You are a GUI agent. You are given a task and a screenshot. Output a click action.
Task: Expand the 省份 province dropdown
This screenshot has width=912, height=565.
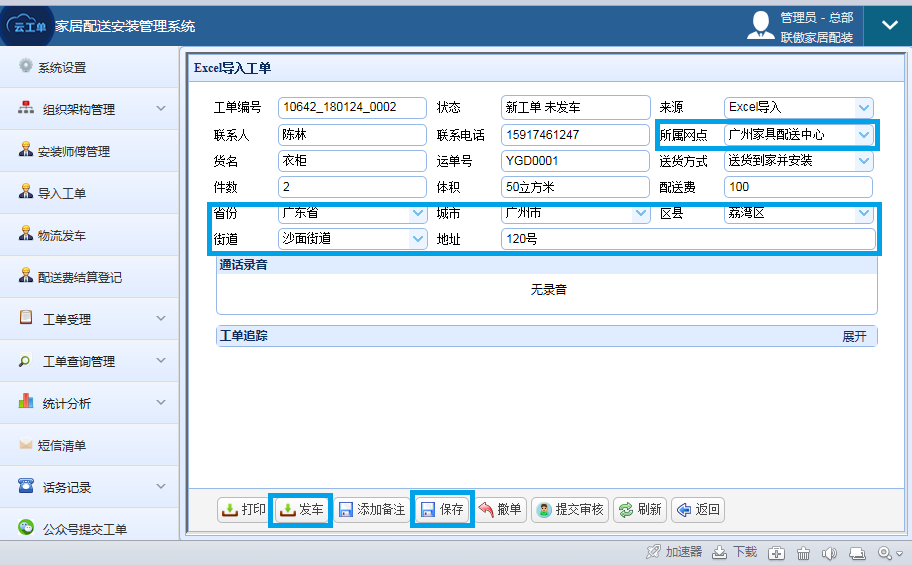[x=352, y=213]
